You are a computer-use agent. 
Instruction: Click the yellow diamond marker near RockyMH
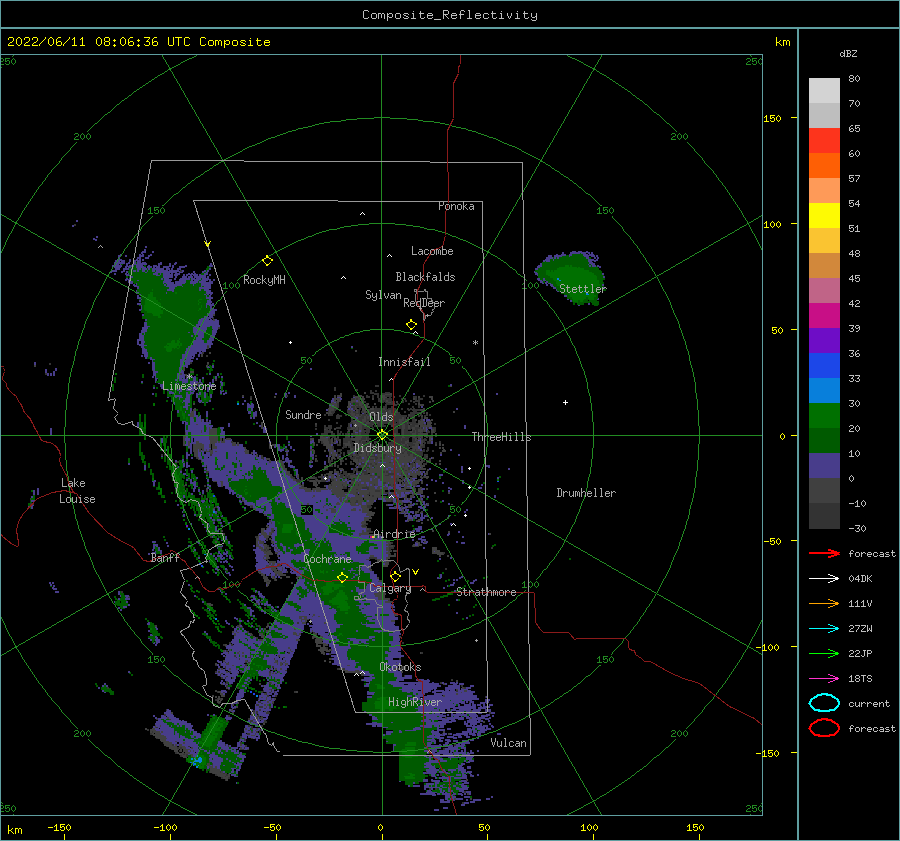267,261
